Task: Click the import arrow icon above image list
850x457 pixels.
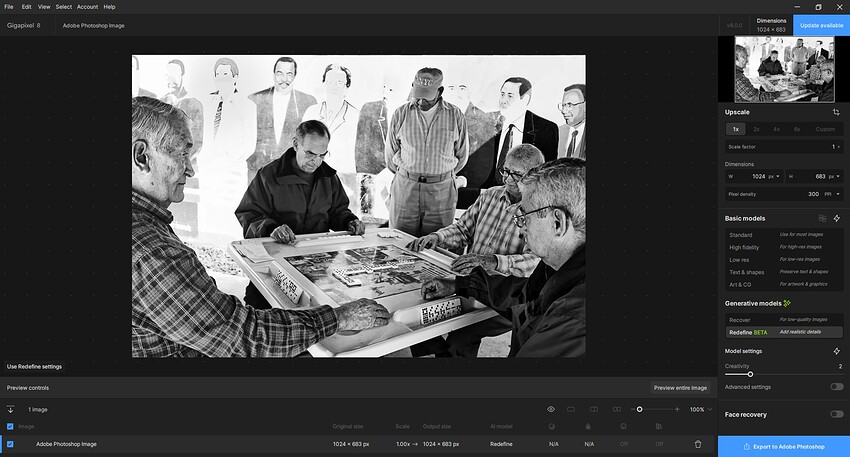Action: tap(11, 409)
